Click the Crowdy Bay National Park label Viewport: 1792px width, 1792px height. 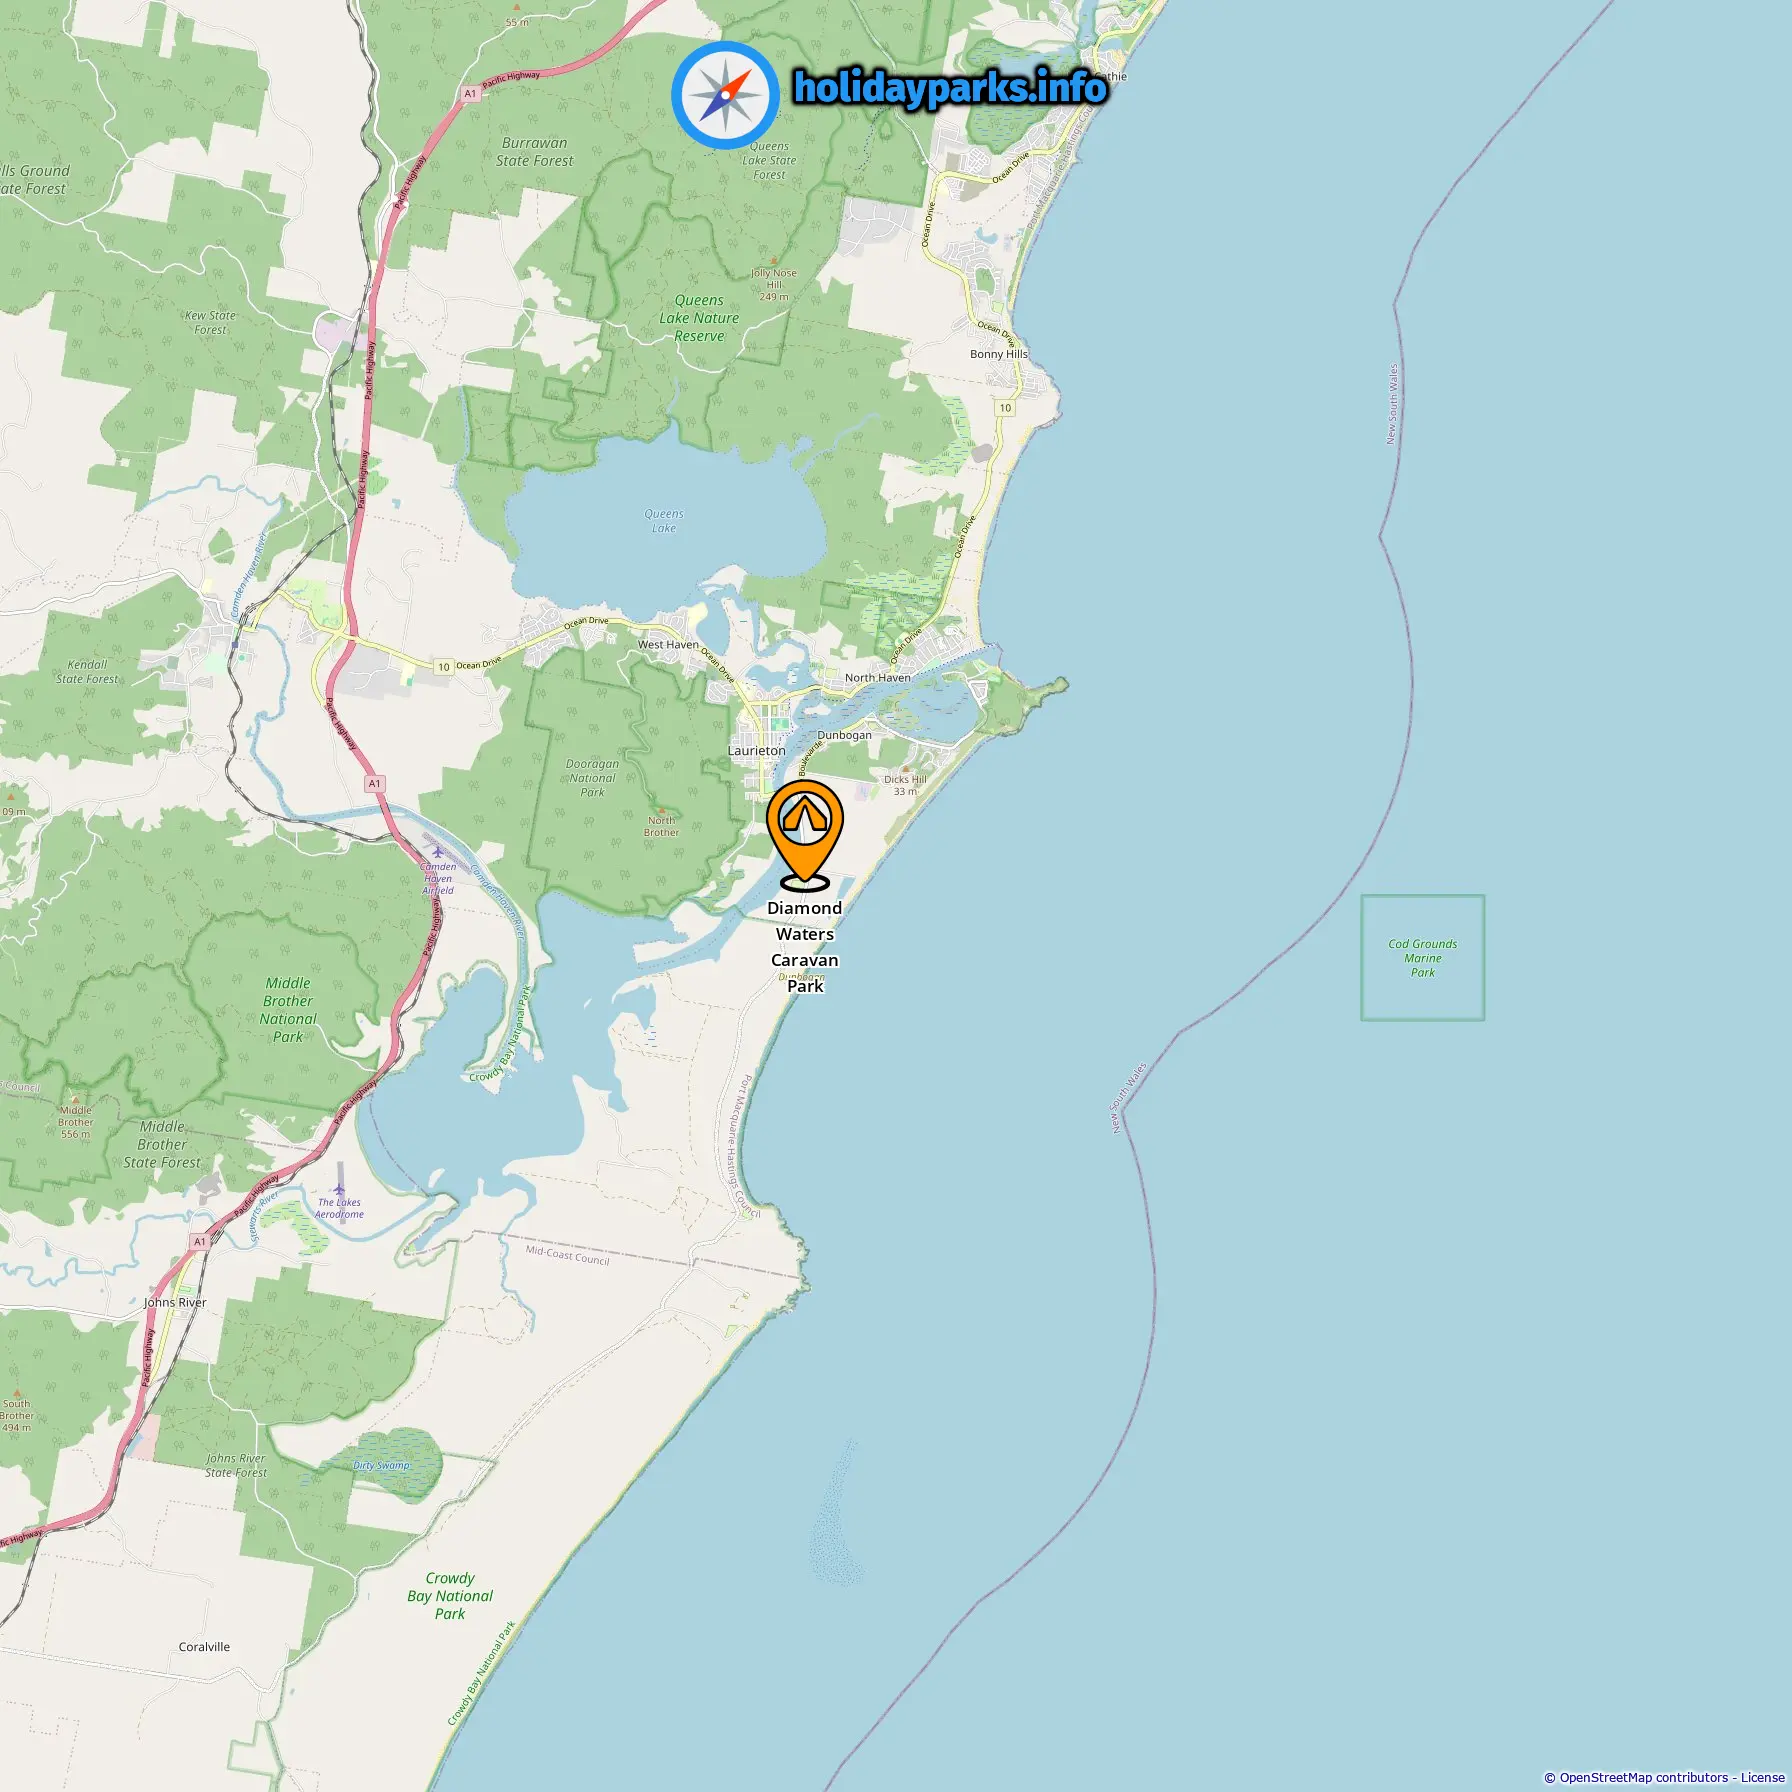coord(450,1596)
